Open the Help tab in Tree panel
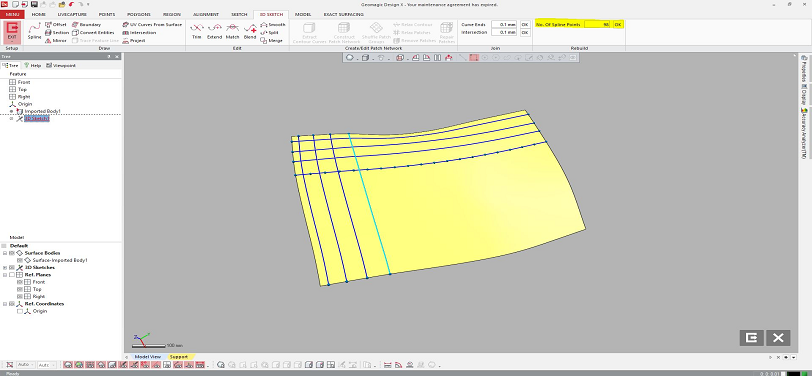The height and width of the screenshot is (376, 812). tap(33, 65)
